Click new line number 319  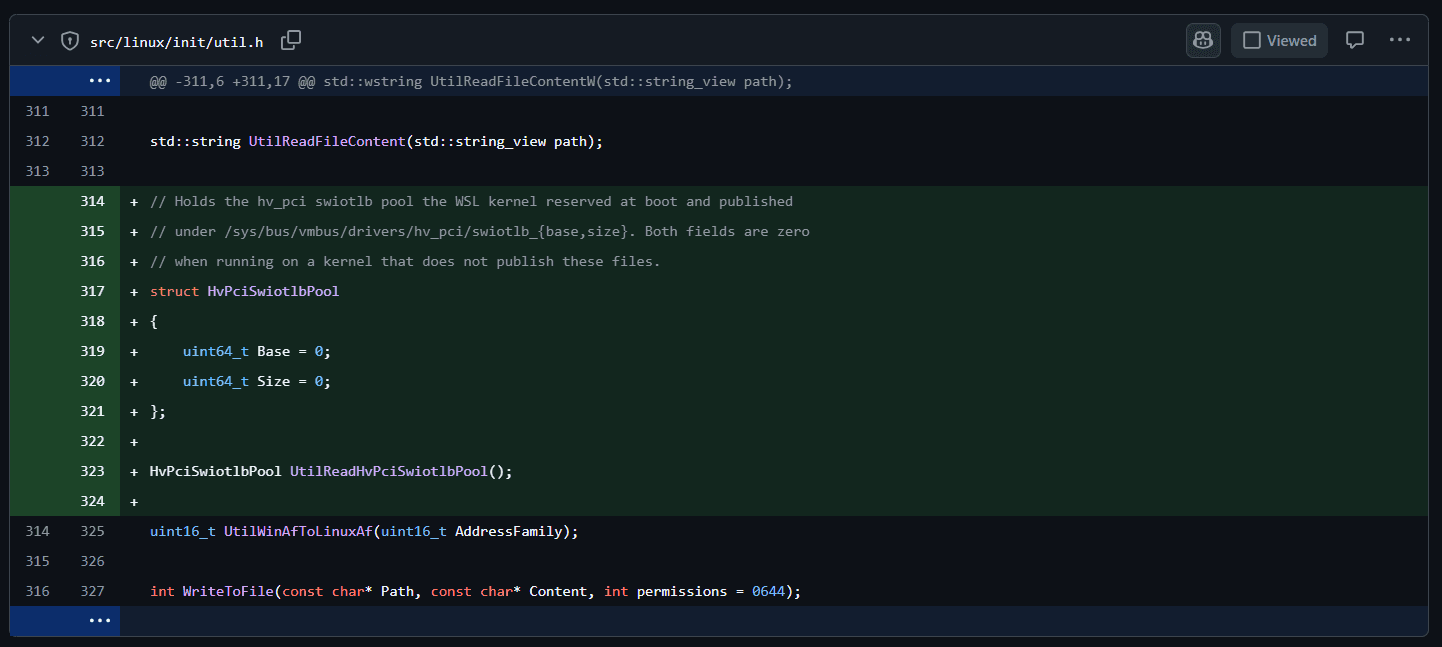click(93, 351)
